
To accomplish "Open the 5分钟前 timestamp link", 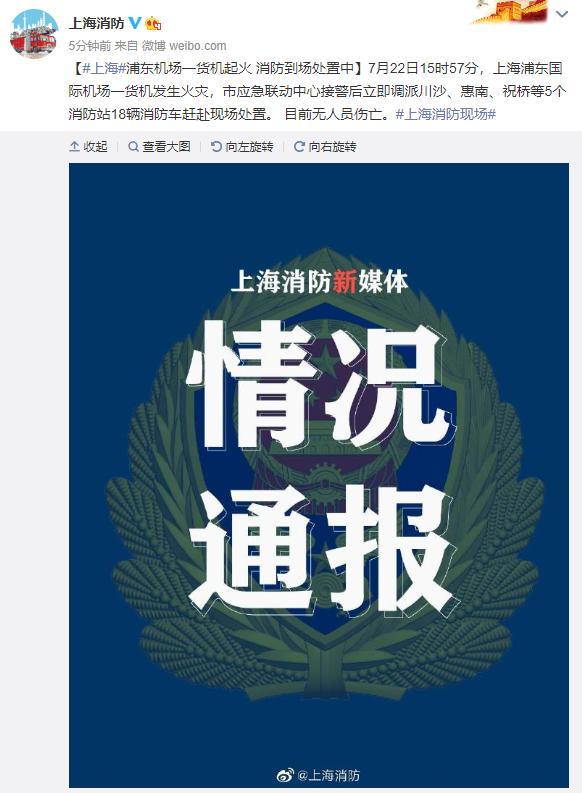I will pos(89,46).
